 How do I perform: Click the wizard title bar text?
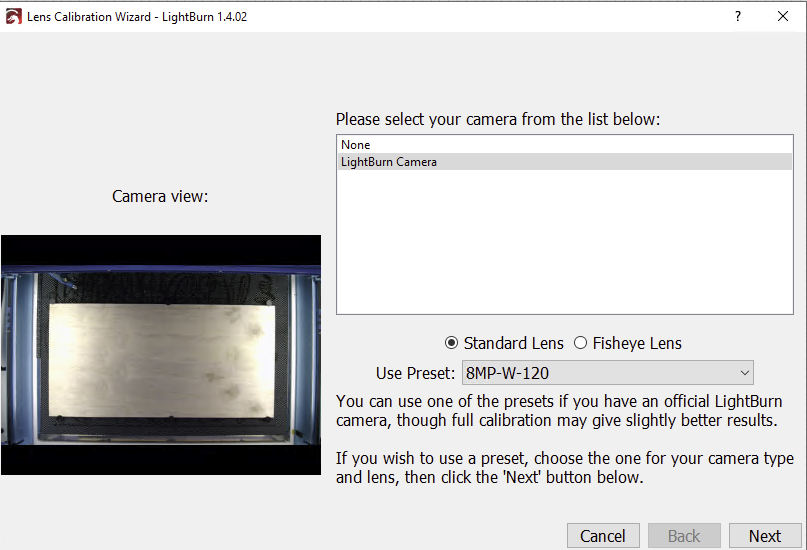[x=137, y=16]
